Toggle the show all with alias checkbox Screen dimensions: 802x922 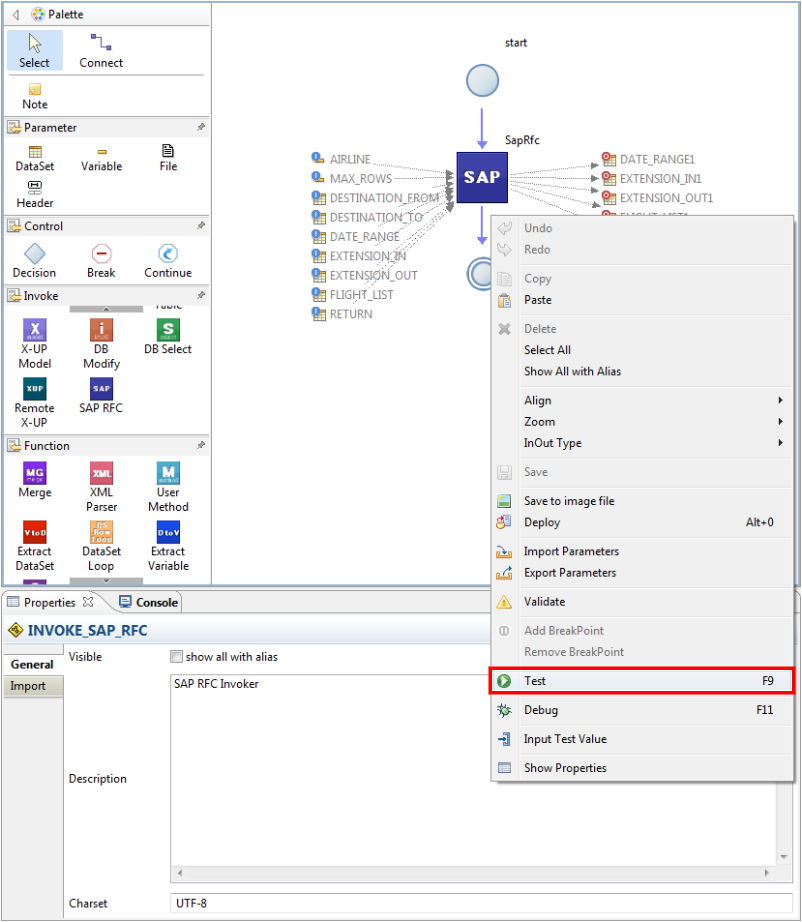coord(176,657)
